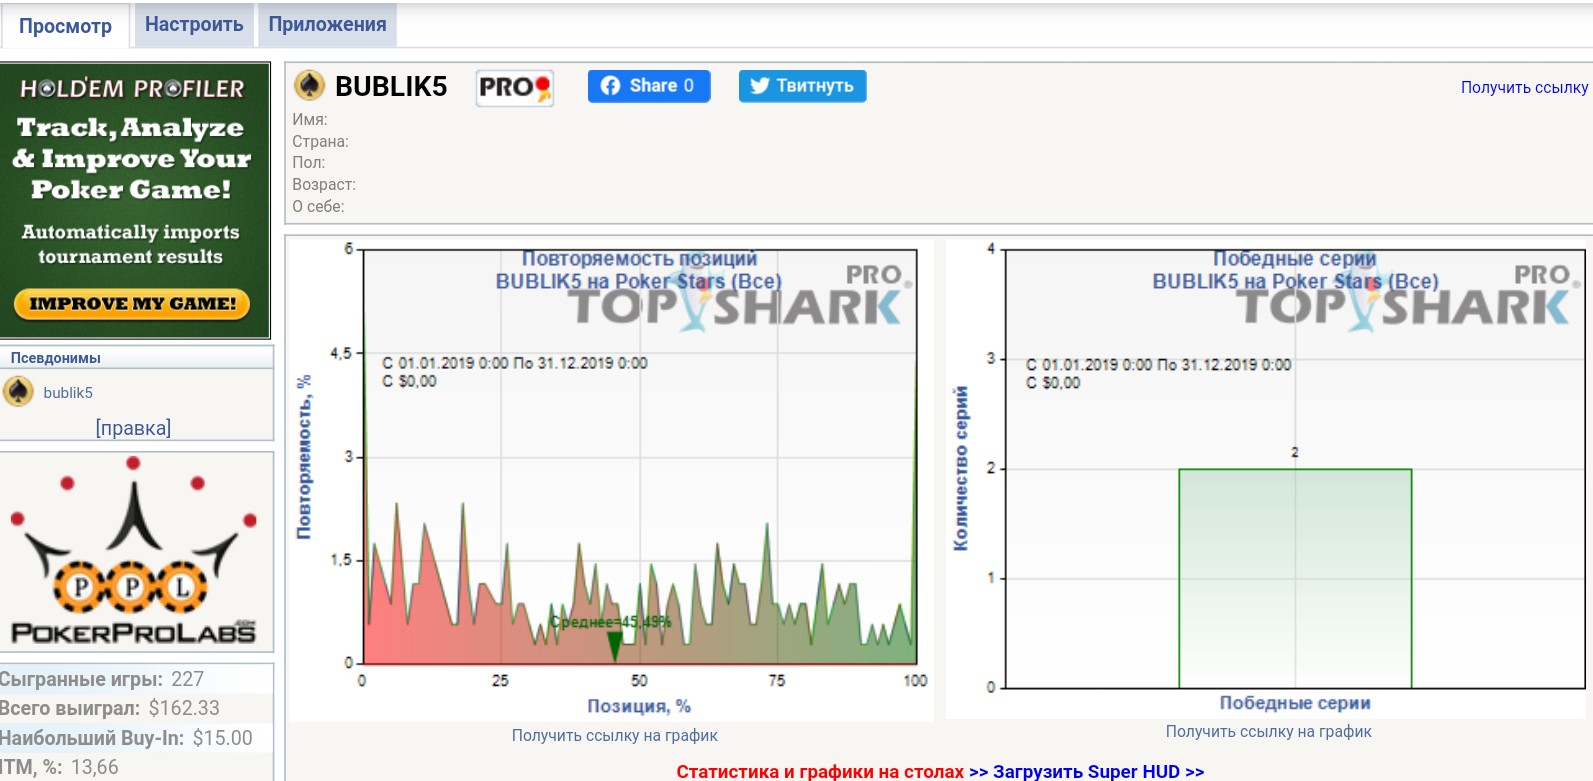The width and height of the screenshot is (1593, 781).
Task: Open the Просмотр tab
Action: click(x=65, y=26)
